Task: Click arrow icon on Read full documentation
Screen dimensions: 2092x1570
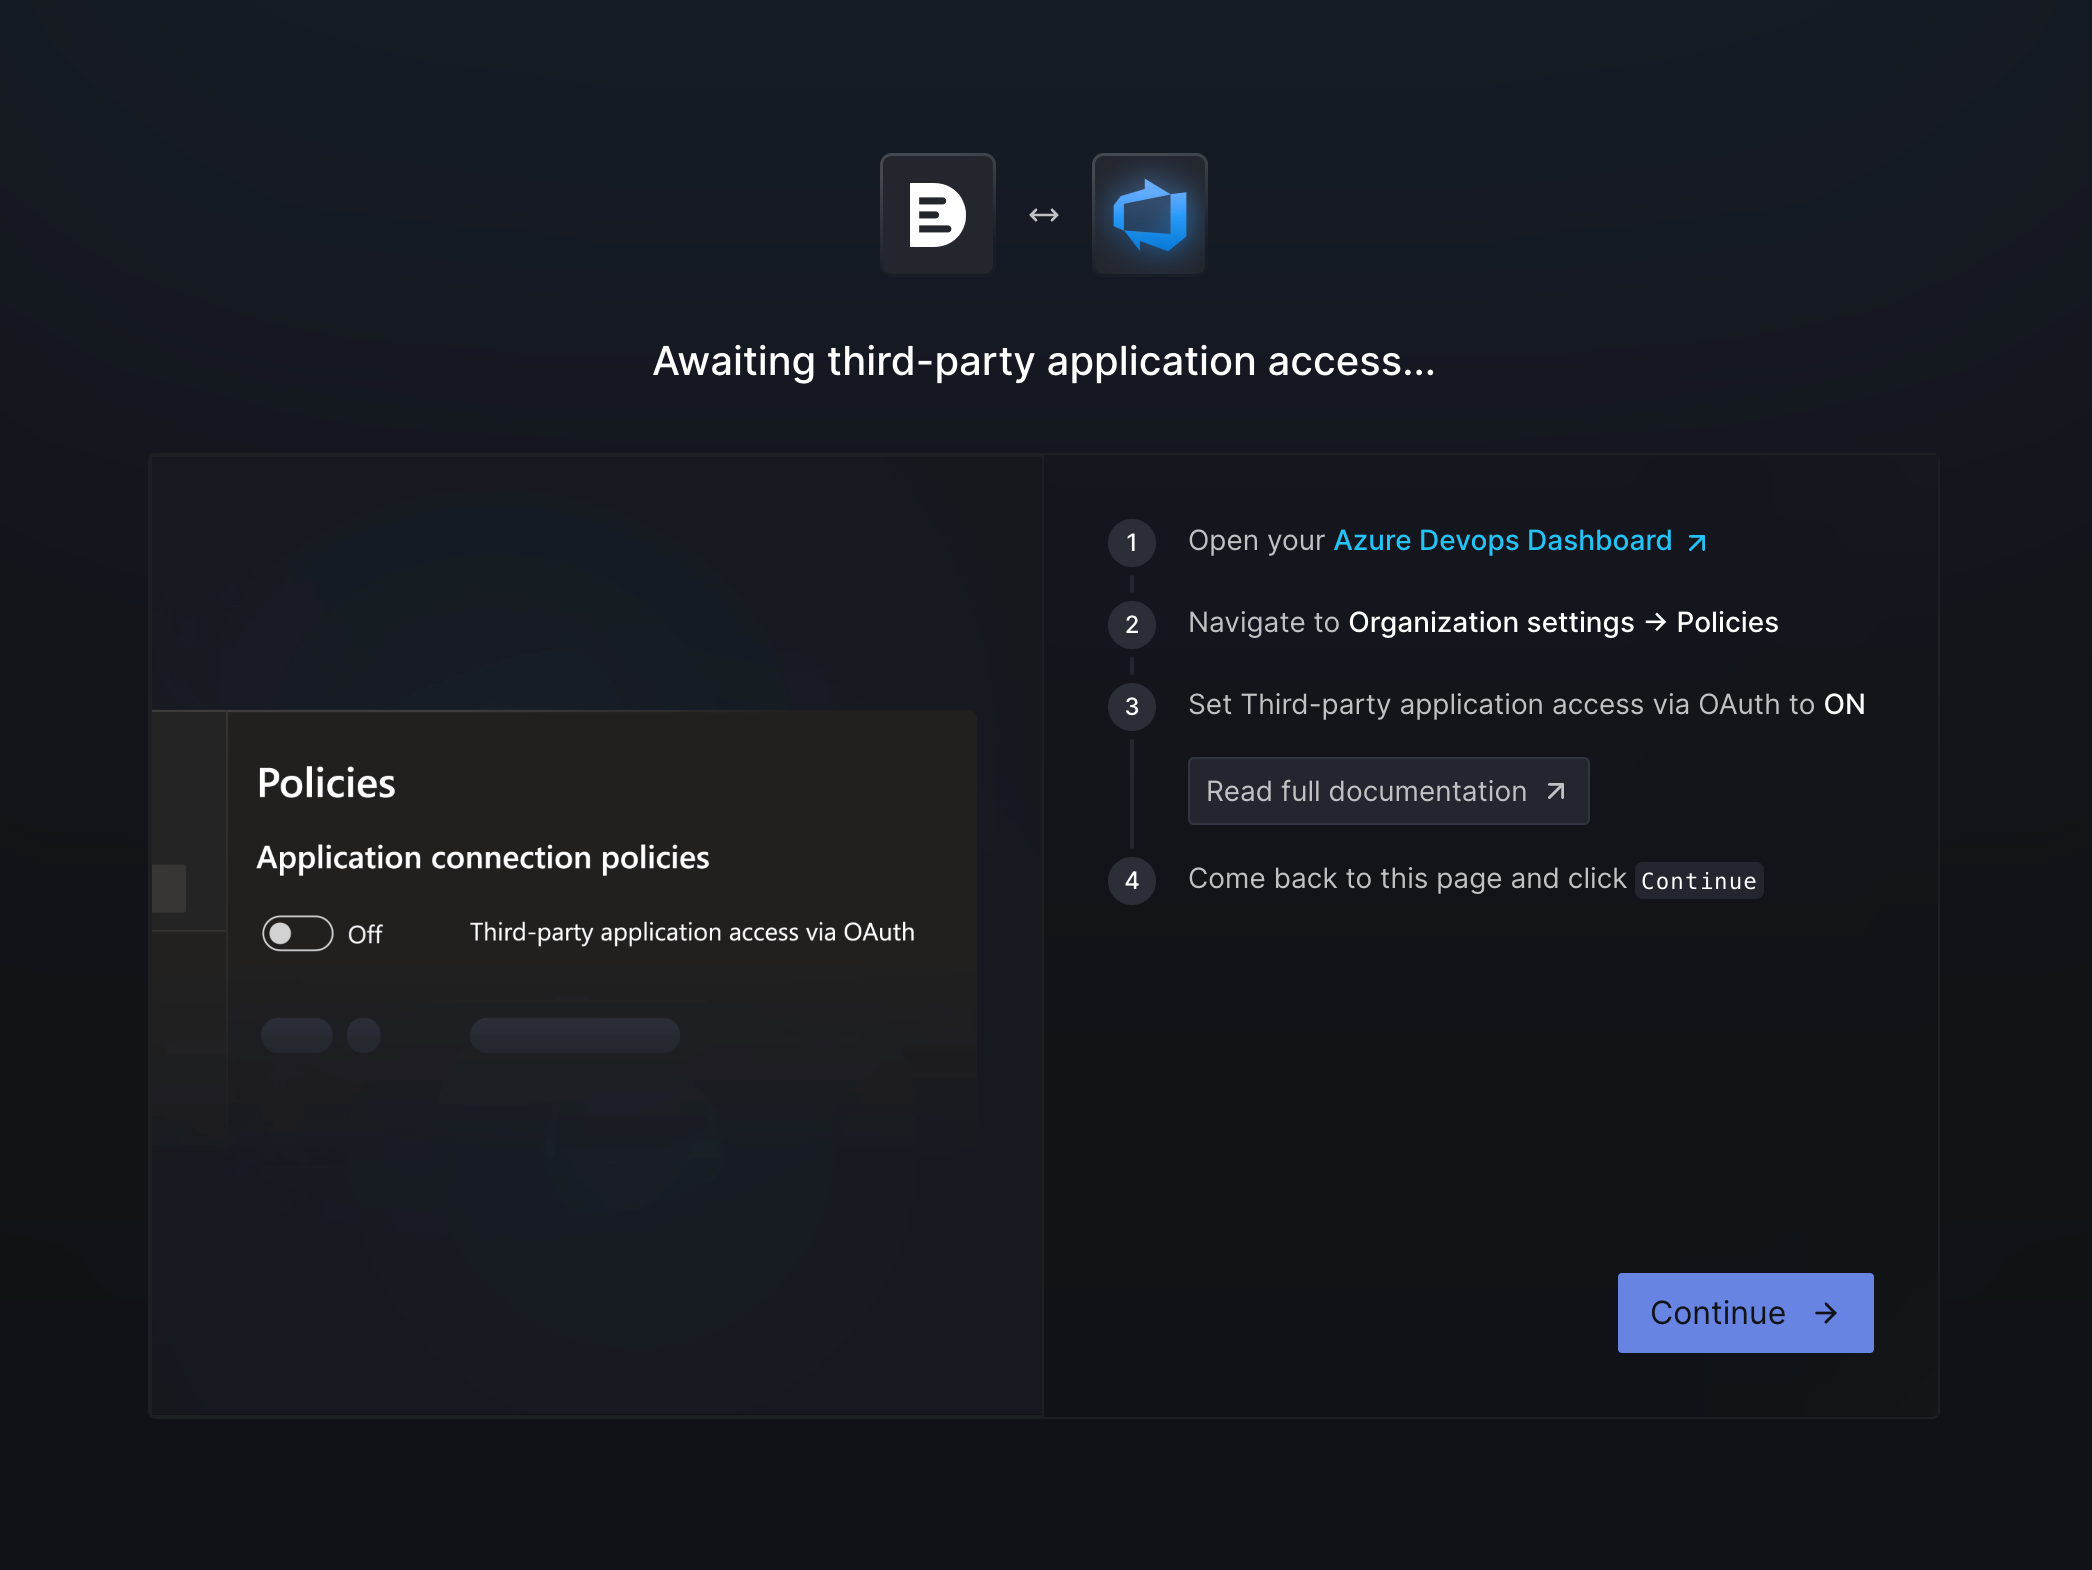Action: point(1556,791)
